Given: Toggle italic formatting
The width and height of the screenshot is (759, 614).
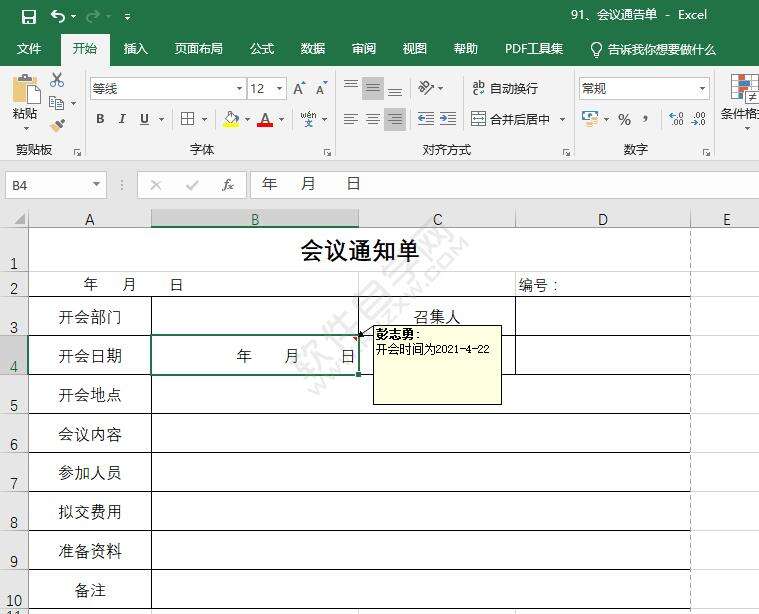Looking at the screenshot, I should click(x=122, y=119).
